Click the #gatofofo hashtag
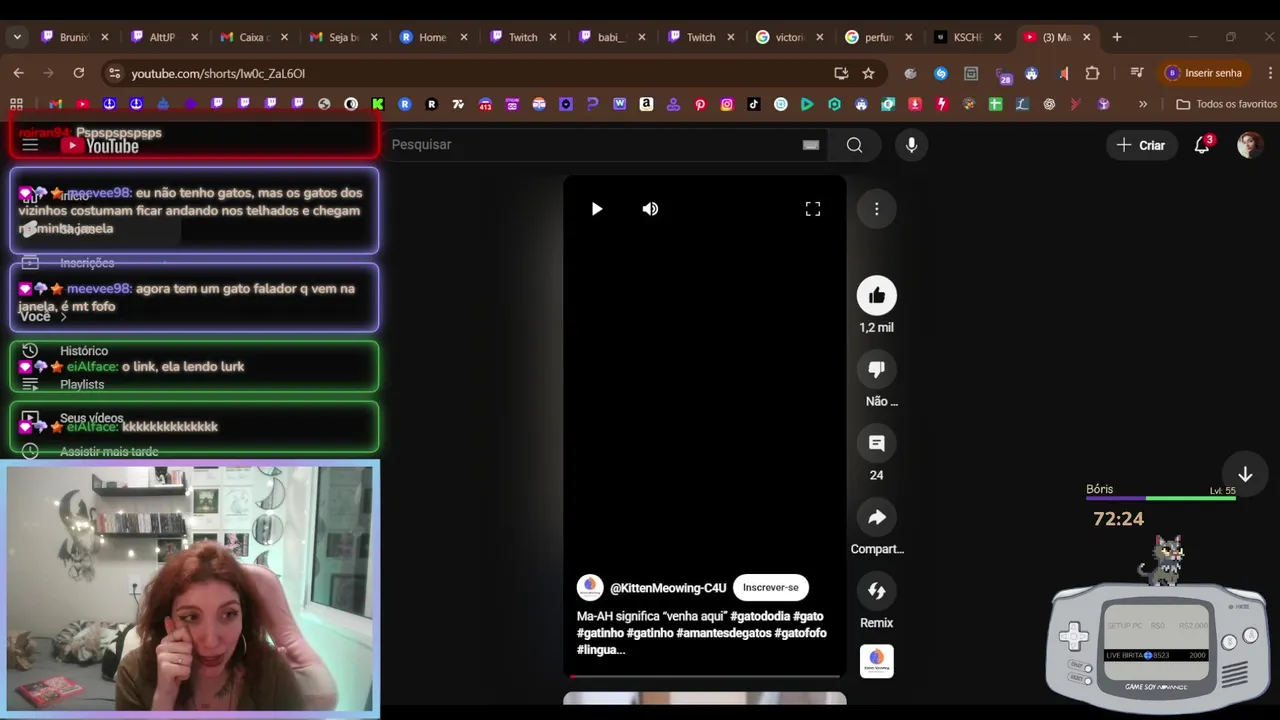Viewport: 1280px width, 720px height. pyautogui.click(x=801, y=633)
